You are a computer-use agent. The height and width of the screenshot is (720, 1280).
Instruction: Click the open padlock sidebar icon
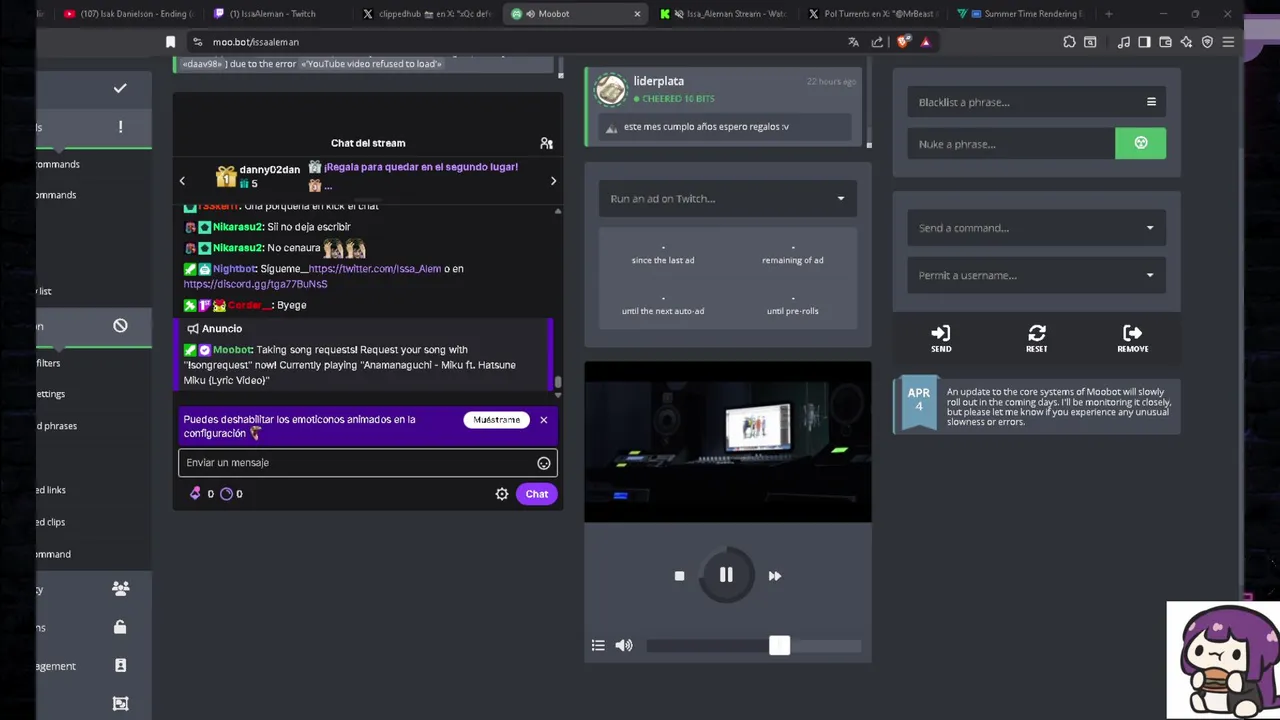(x=120, y=627)
